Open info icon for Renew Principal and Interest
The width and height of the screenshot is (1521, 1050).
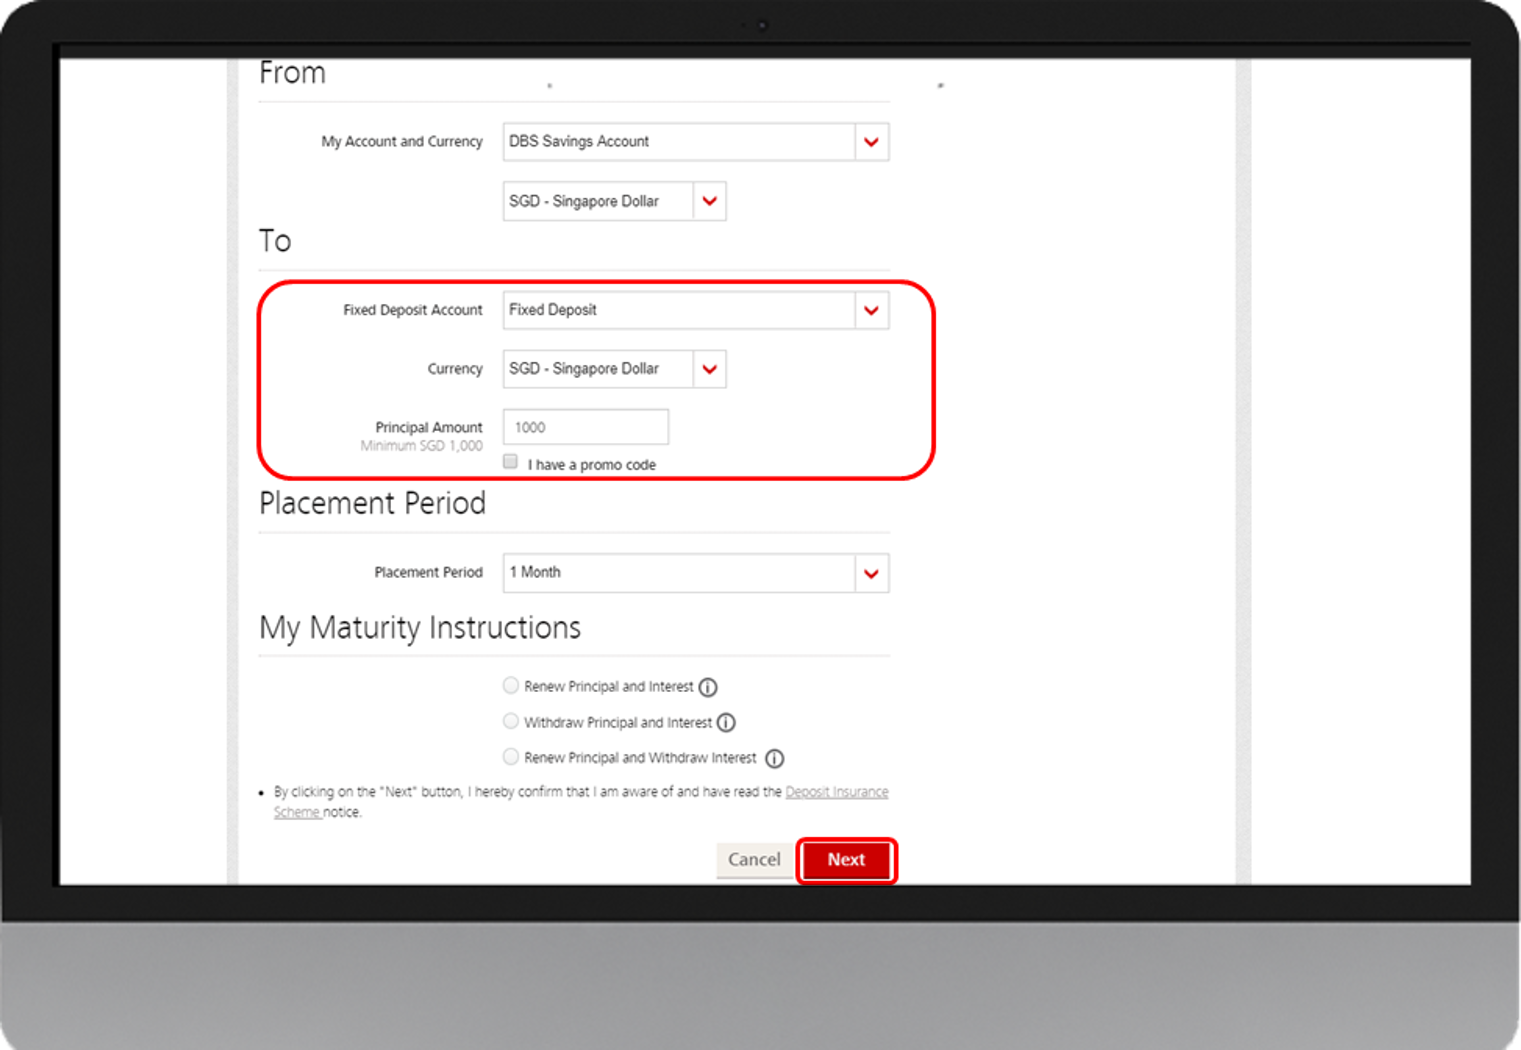pos(708,687)
